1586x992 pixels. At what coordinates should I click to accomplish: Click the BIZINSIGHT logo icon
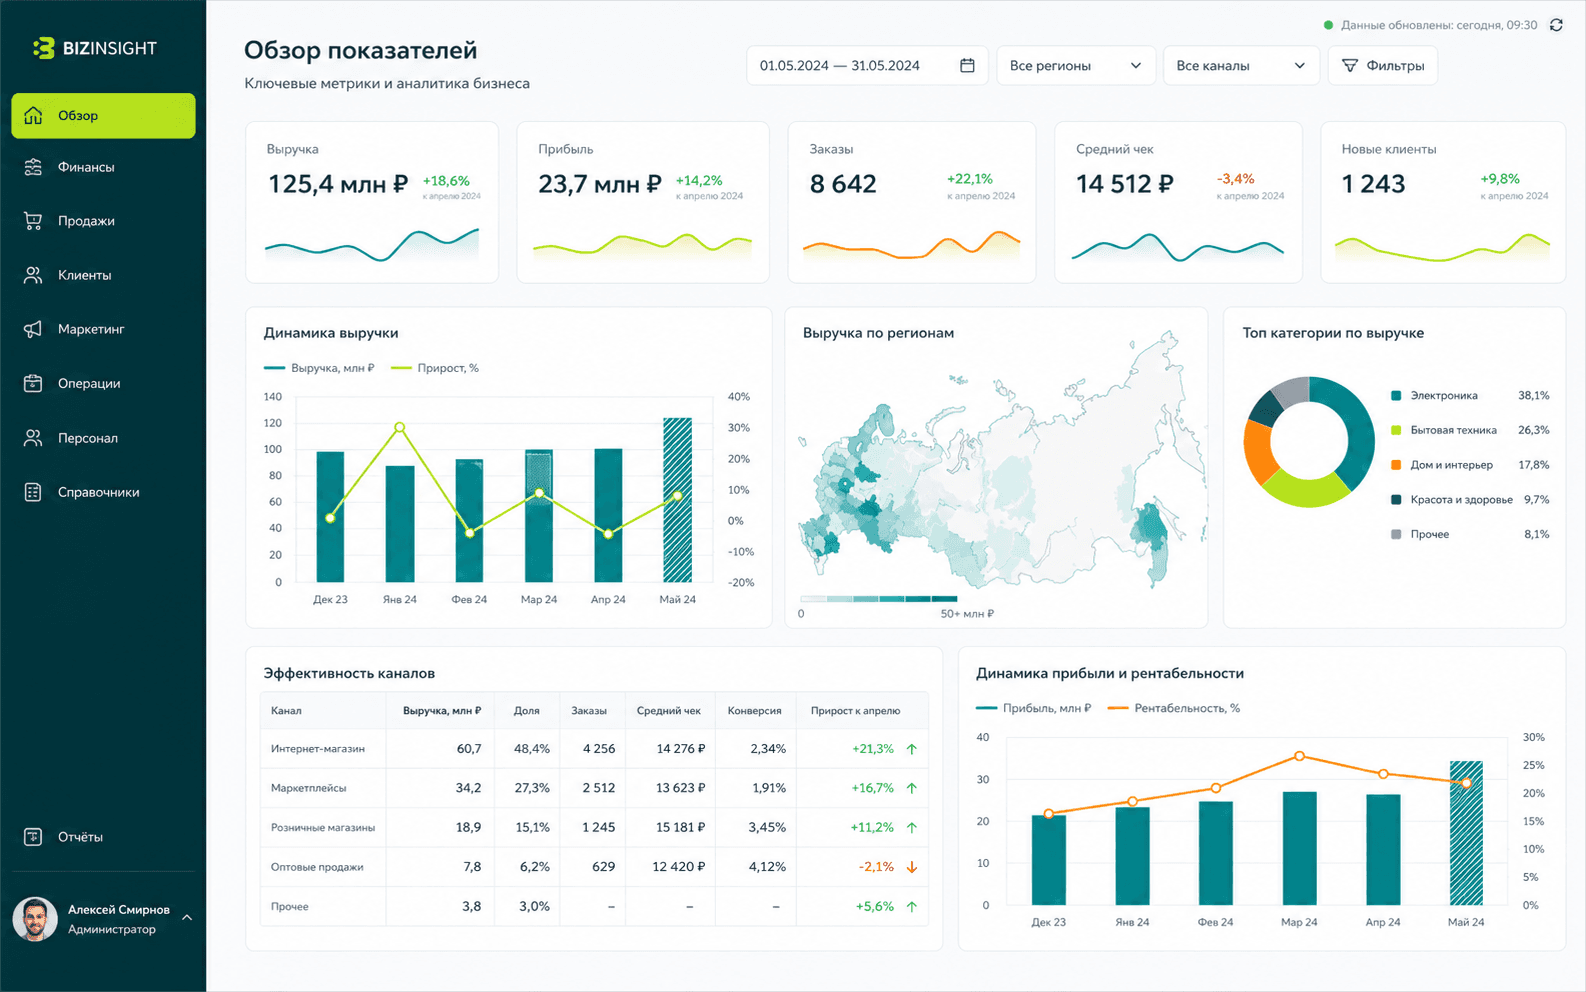point(43,48)
